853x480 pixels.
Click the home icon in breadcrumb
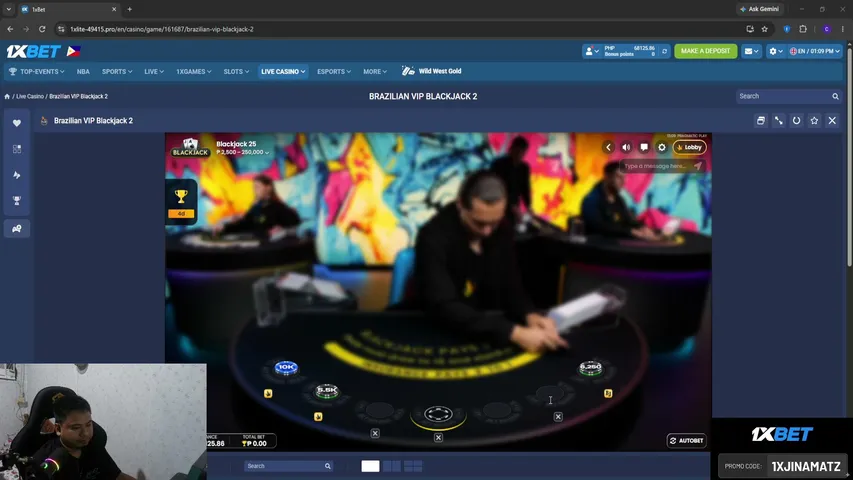point(7,96)
